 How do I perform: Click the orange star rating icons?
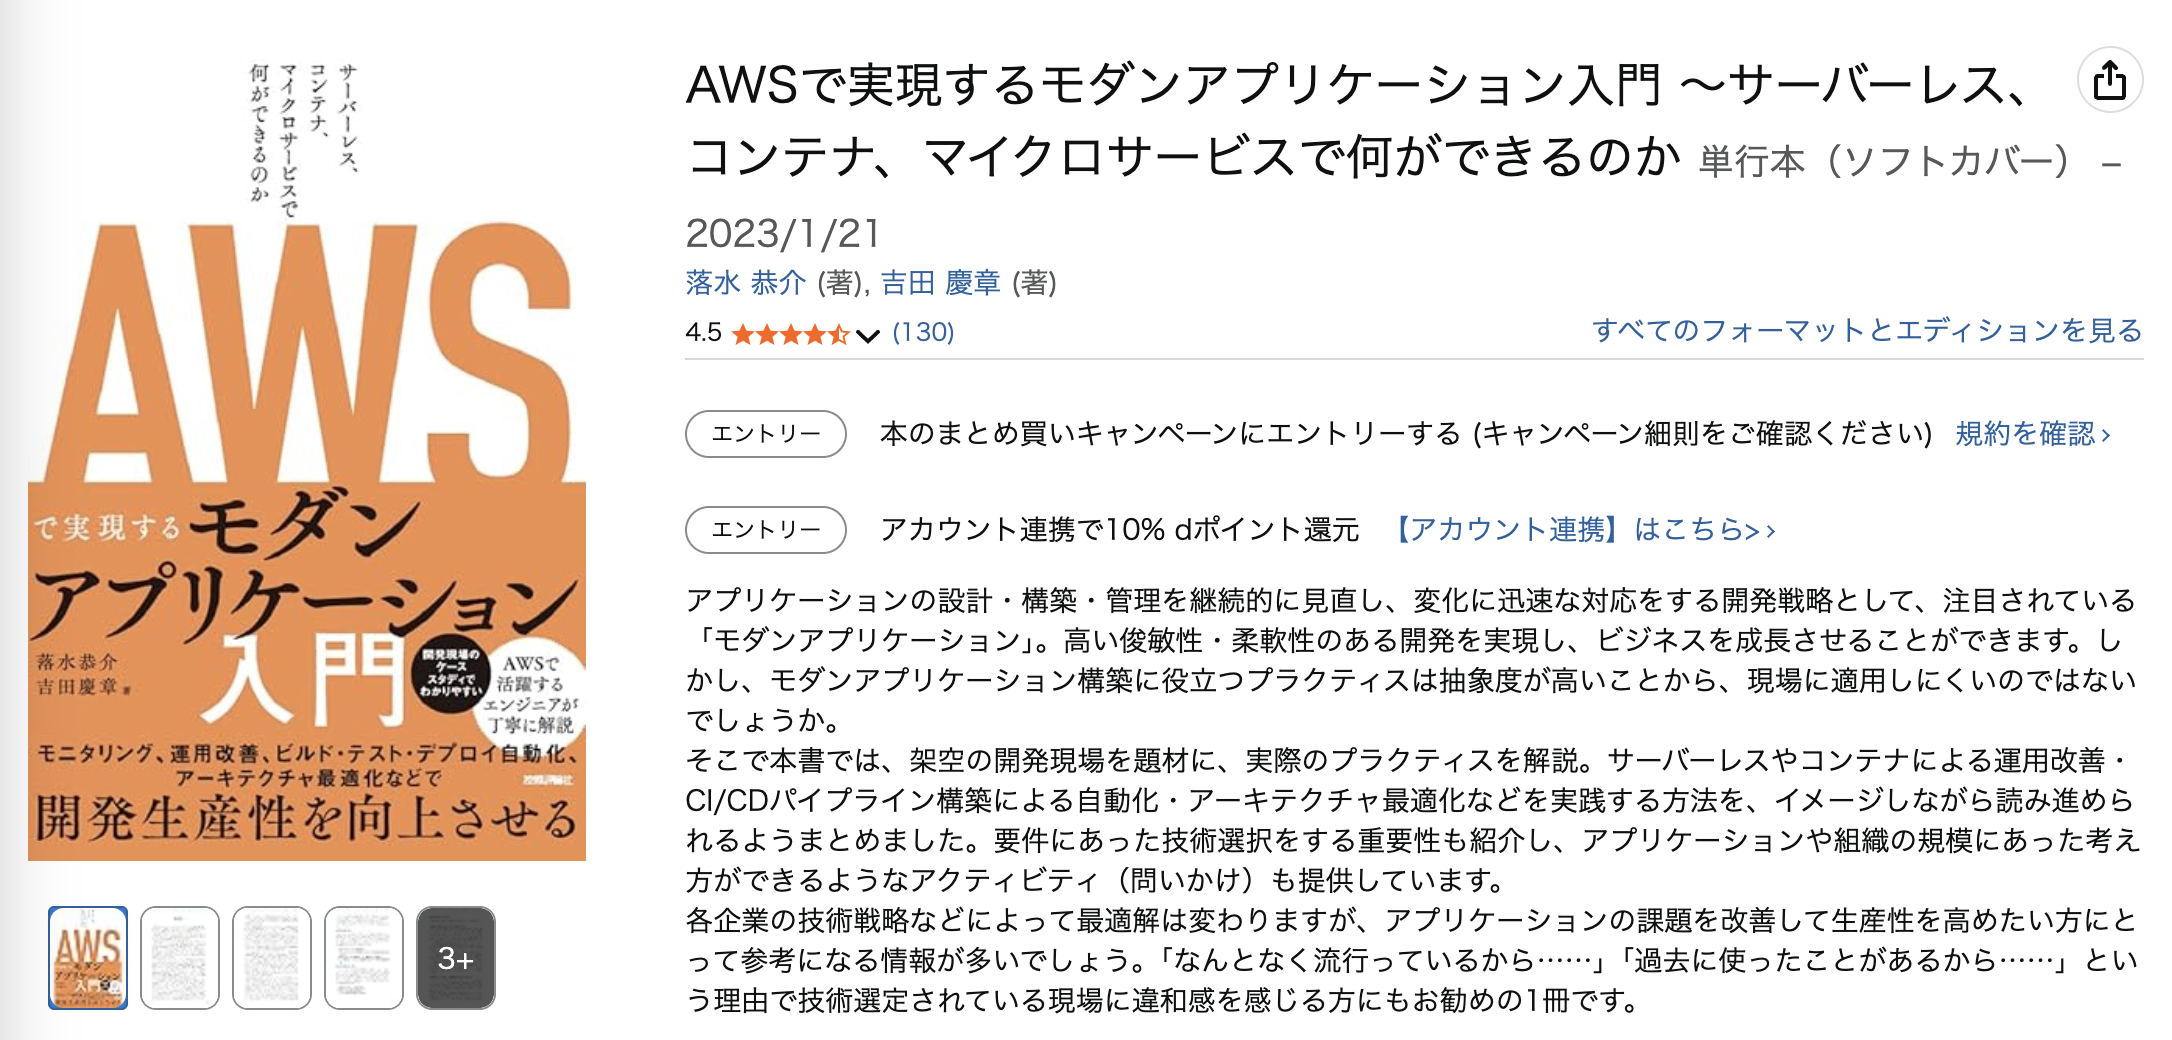pos(790,334)
